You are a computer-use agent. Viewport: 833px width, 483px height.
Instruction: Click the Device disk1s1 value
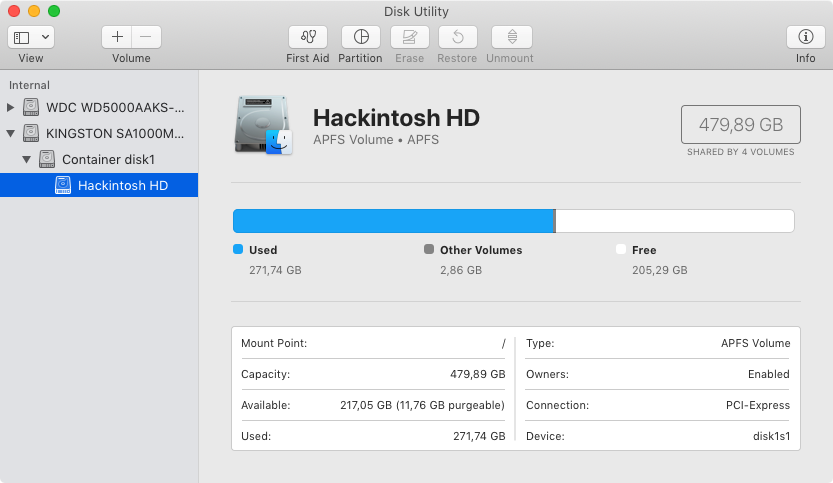[x=771, y=436]
